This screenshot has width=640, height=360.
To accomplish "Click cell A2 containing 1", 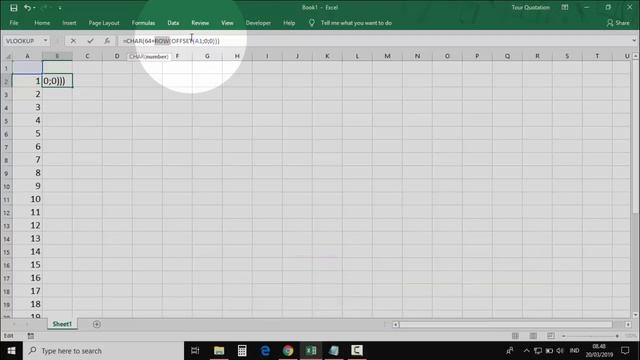I will pyautogui.click(x=27, y=81).
